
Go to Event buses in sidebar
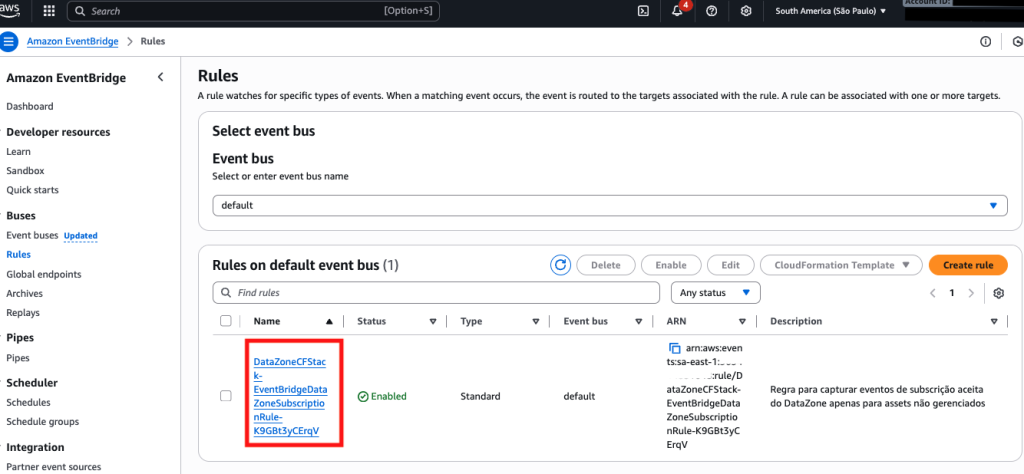tap(32, 235)
